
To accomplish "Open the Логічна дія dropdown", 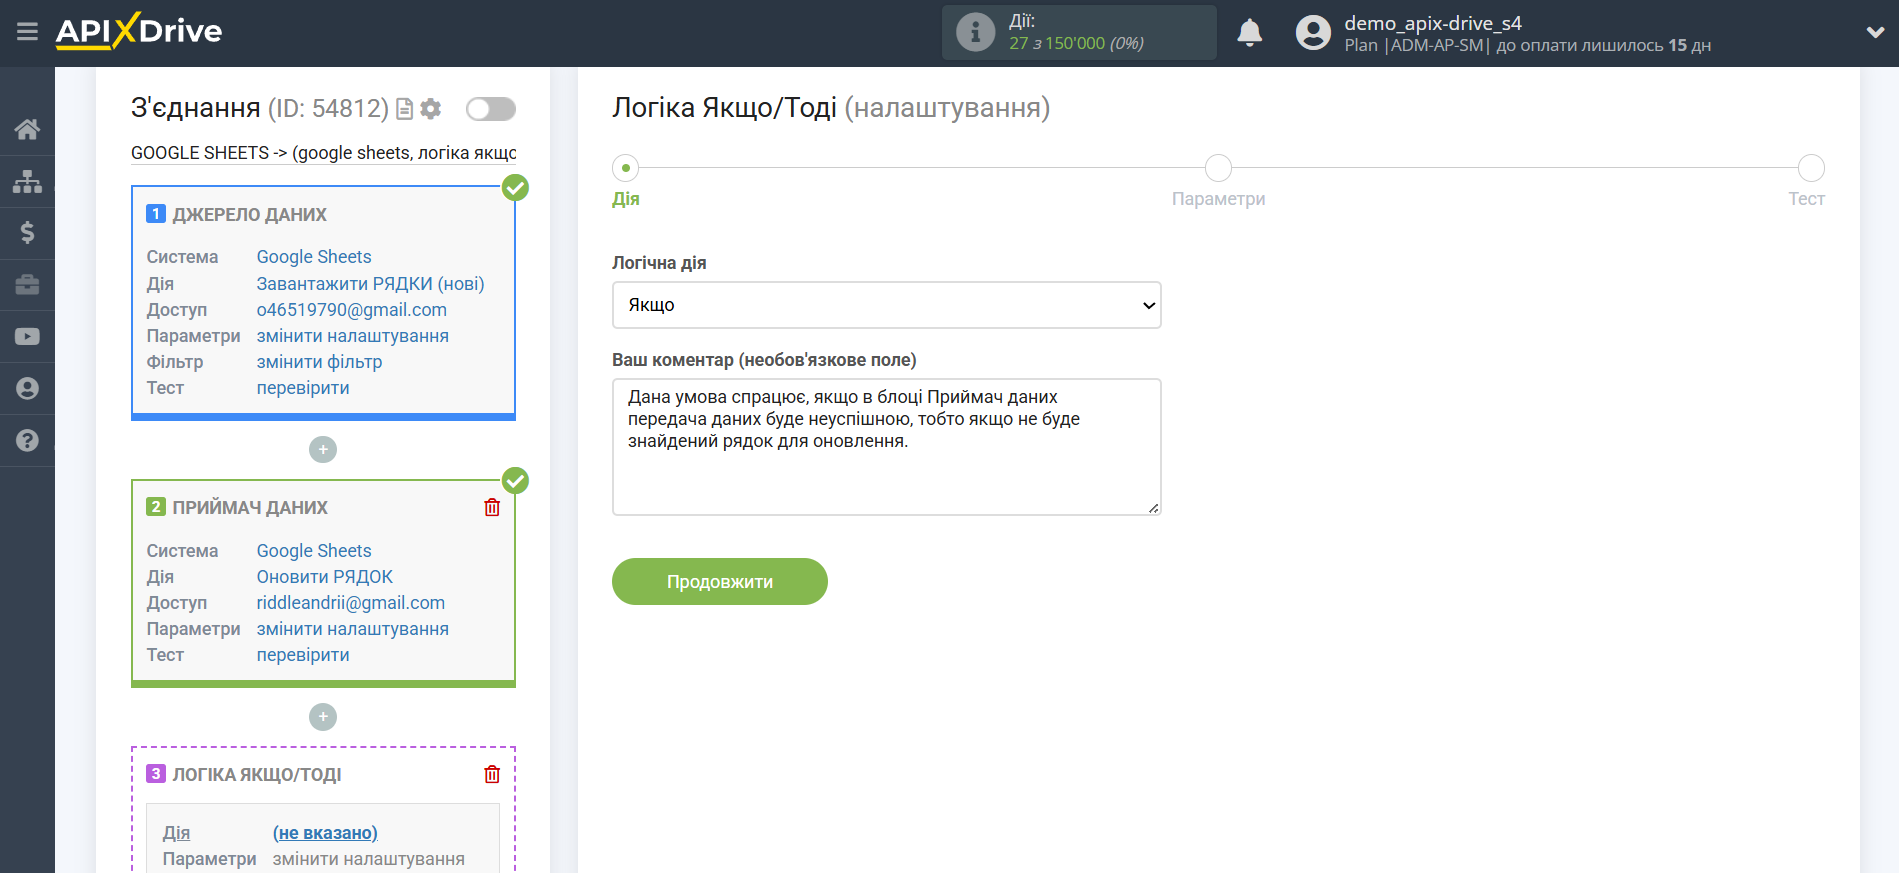I will coord(886,305).
